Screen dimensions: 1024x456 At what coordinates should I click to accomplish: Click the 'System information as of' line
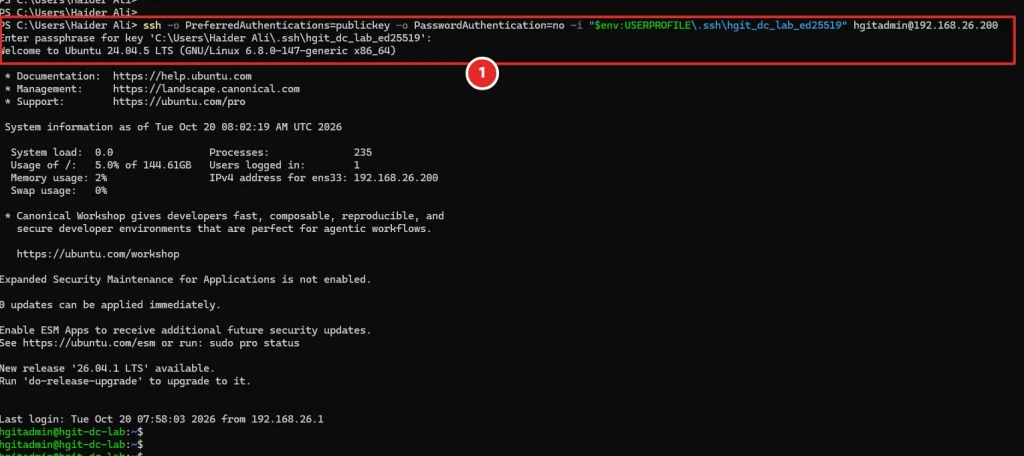(173, 127)
